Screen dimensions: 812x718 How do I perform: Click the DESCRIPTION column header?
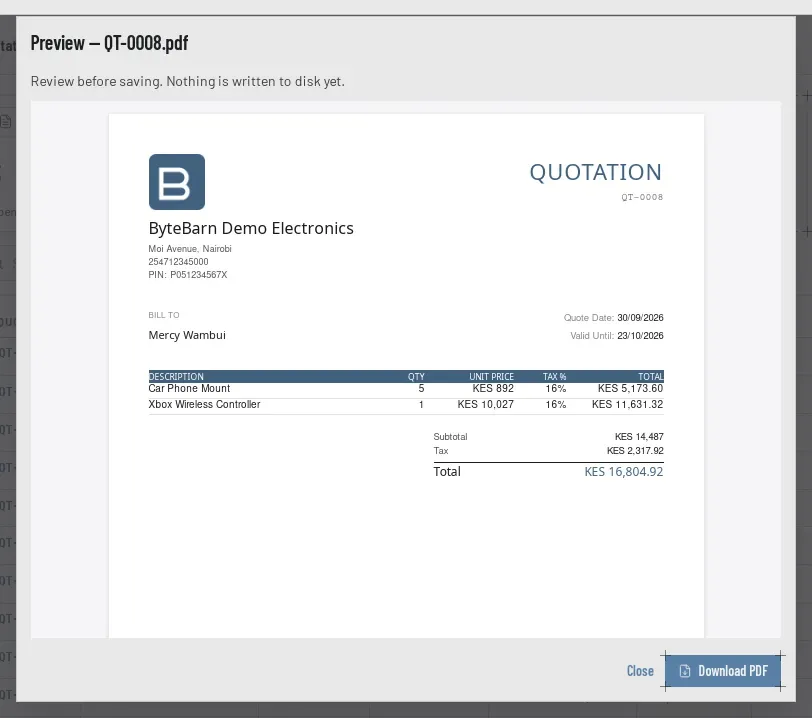point(176,377)
